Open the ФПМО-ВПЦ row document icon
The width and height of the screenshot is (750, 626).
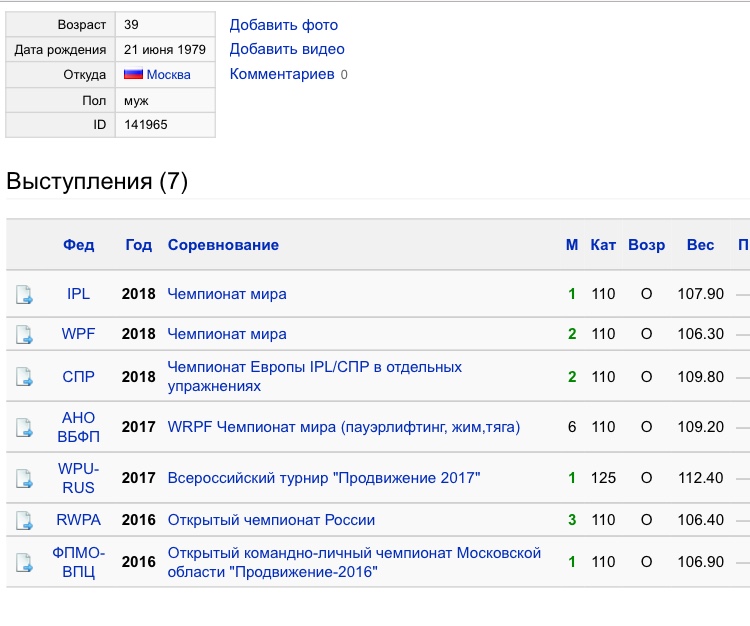24,563
